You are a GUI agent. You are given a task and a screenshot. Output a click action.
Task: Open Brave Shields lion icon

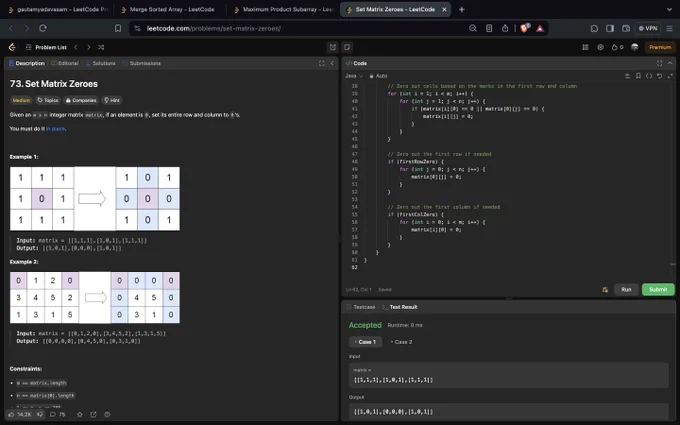point(524,29)
